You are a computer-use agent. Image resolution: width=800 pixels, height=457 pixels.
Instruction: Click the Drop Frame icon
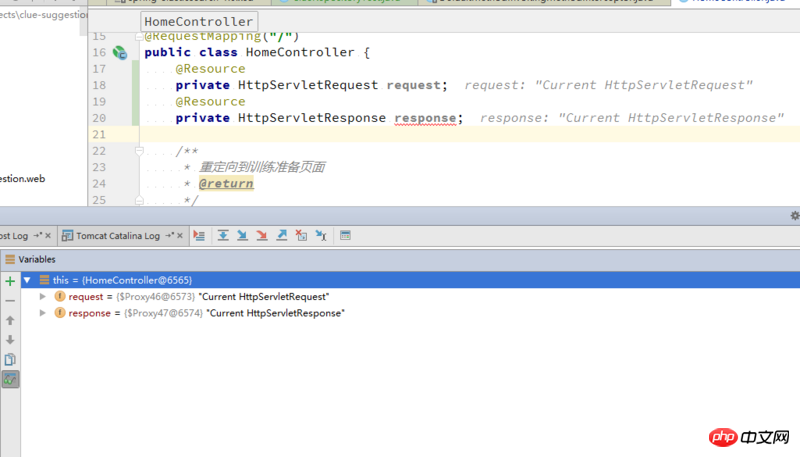[301, 236]
